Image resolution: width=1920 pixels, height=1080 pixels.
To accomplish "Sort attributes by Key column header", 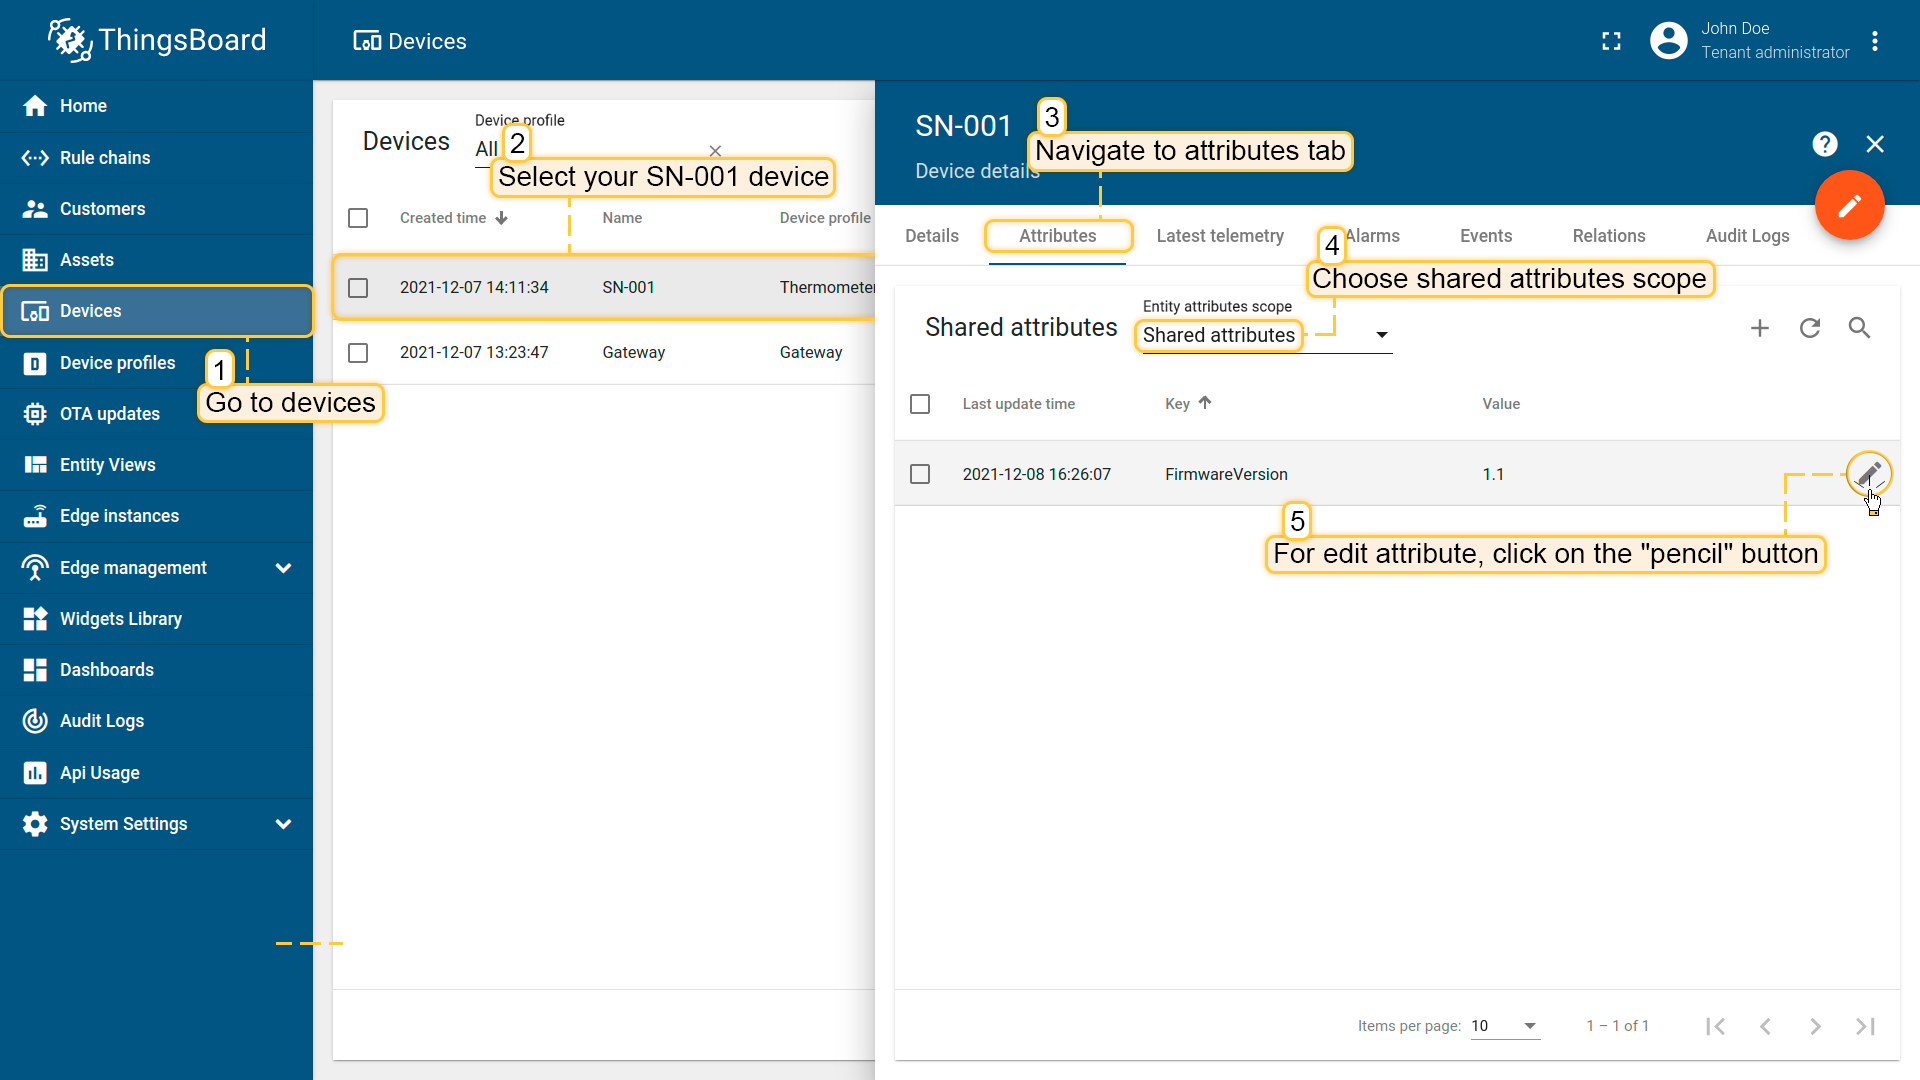I will click(1178, 404).
